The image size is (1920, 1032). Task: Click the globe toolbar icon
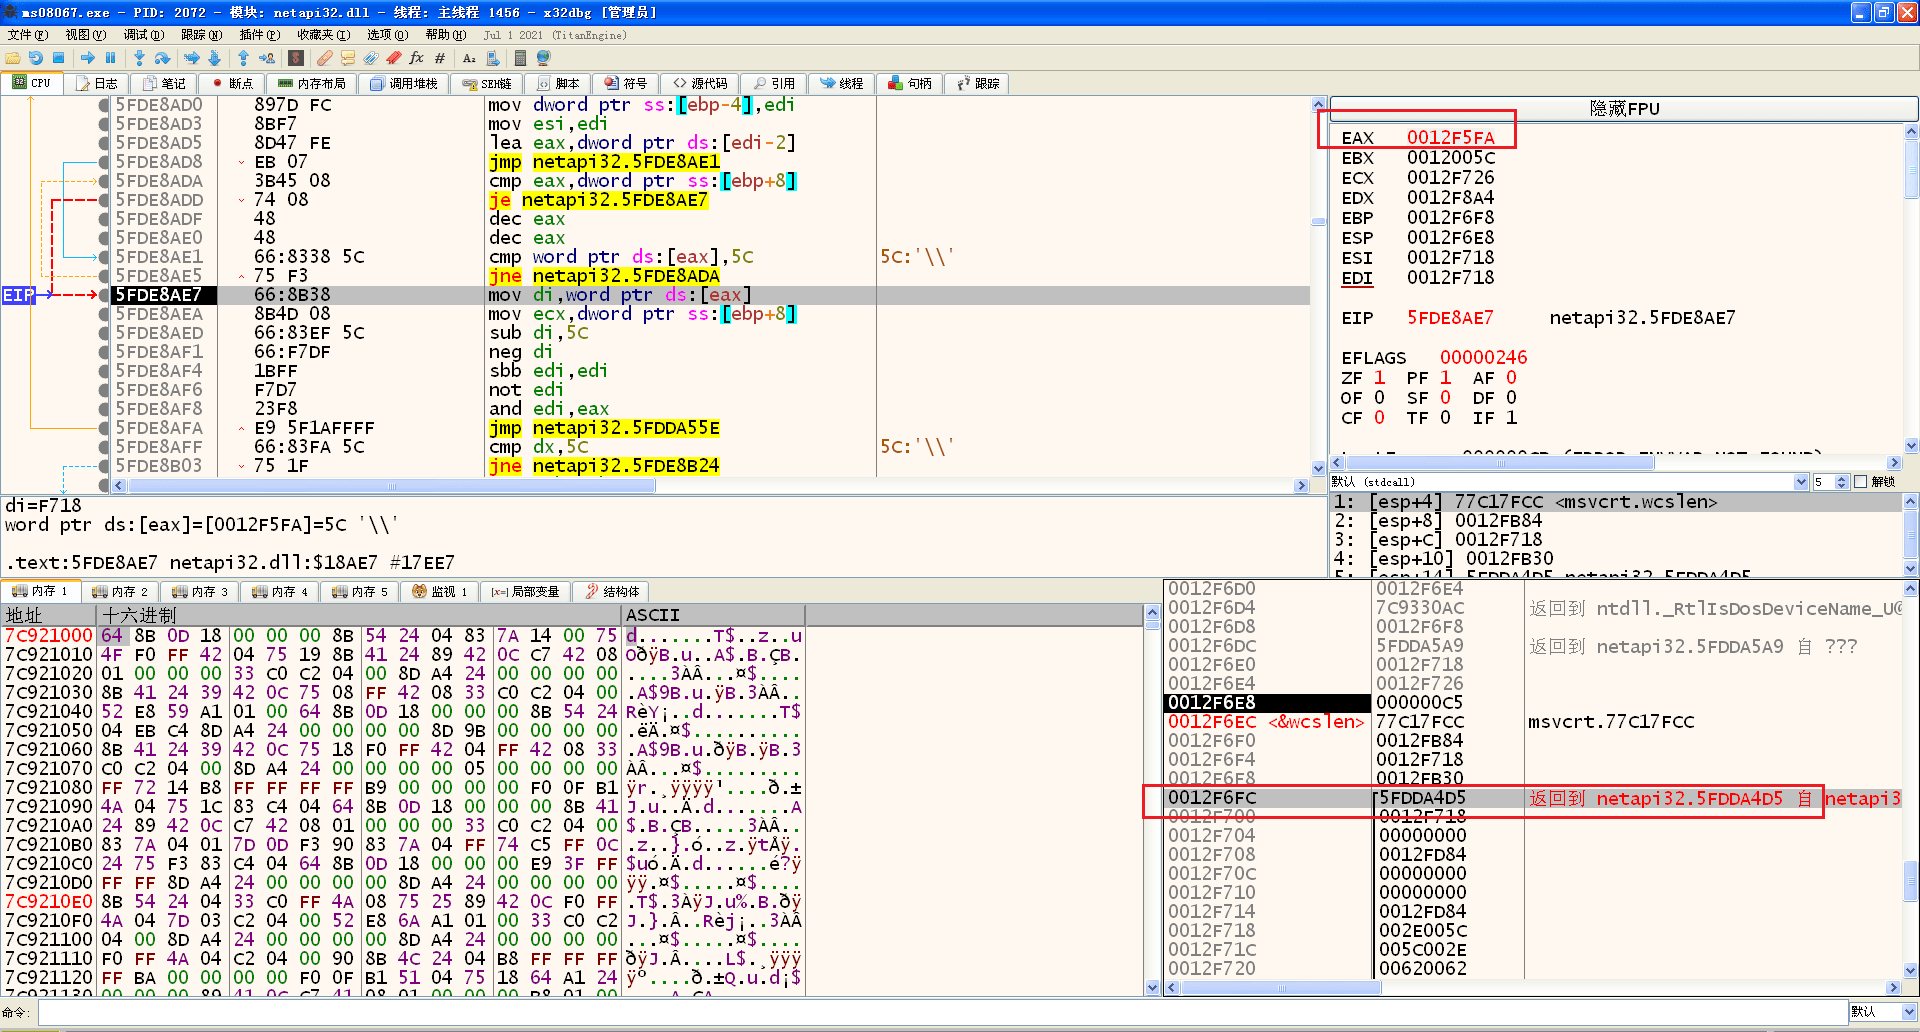[543, 58]
